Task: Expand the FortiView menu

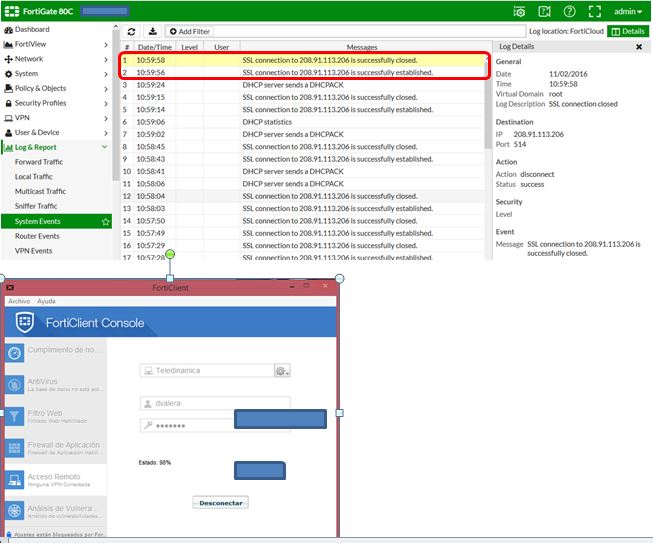Action: point(56,44)
